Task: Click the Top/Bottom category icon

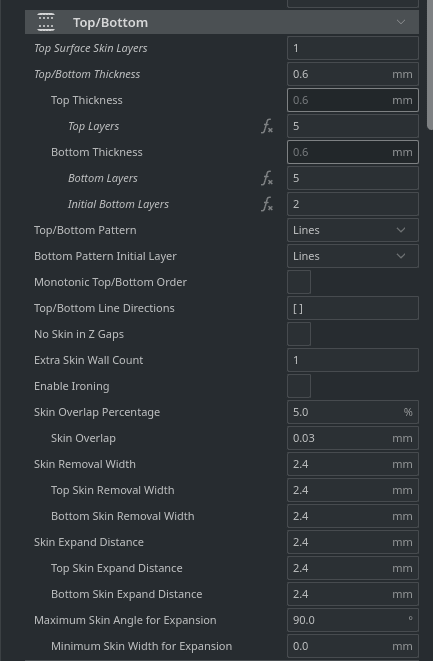Action: [46, 22]
